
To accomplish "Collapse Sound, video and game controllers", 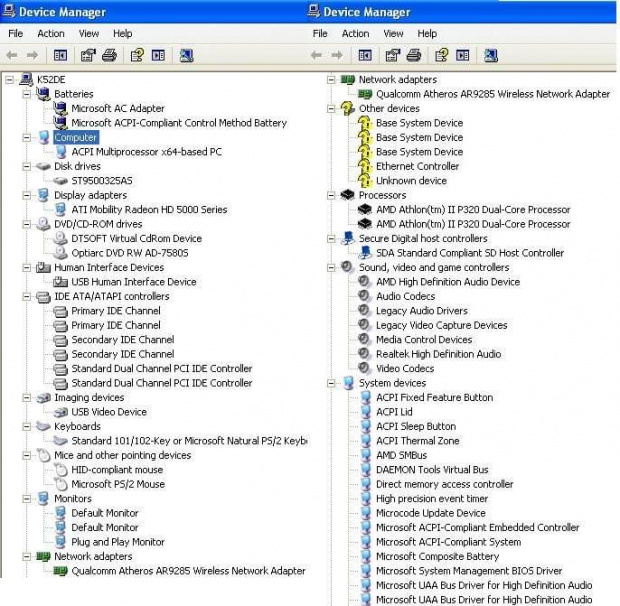I will [x=331, y=268].
